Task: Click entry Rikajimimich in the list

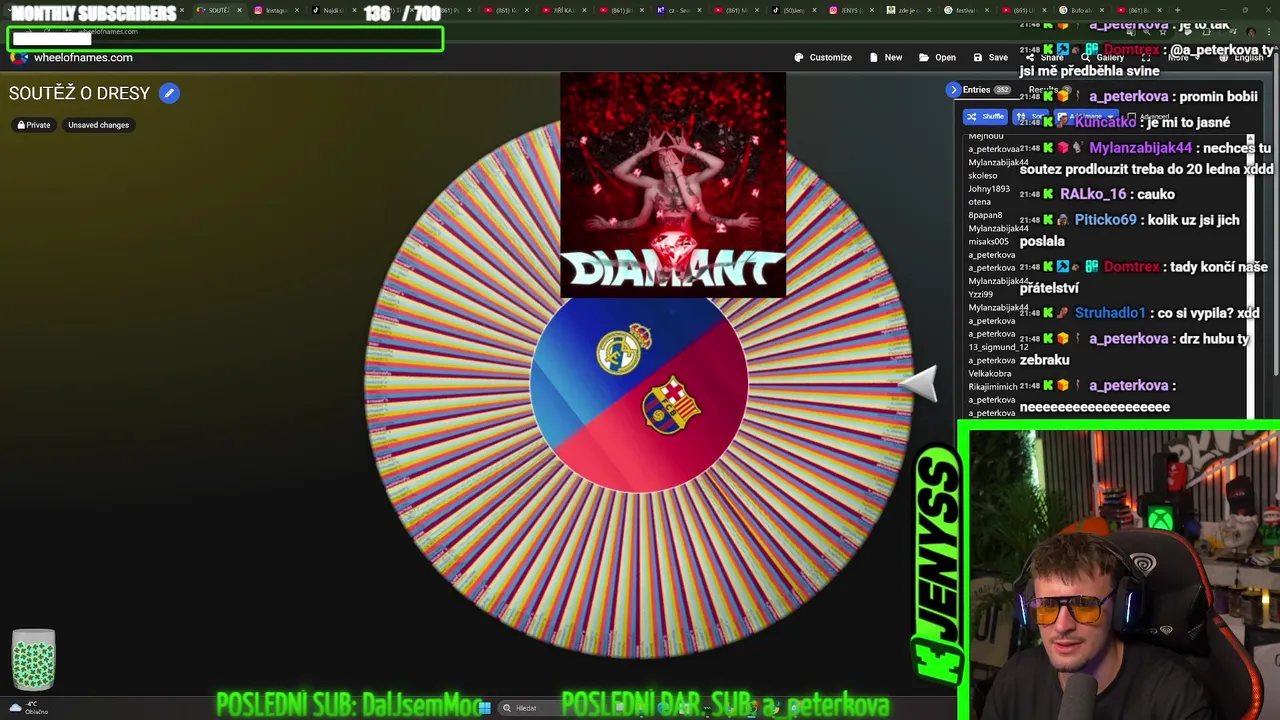Action: click(x=993, y=386)
